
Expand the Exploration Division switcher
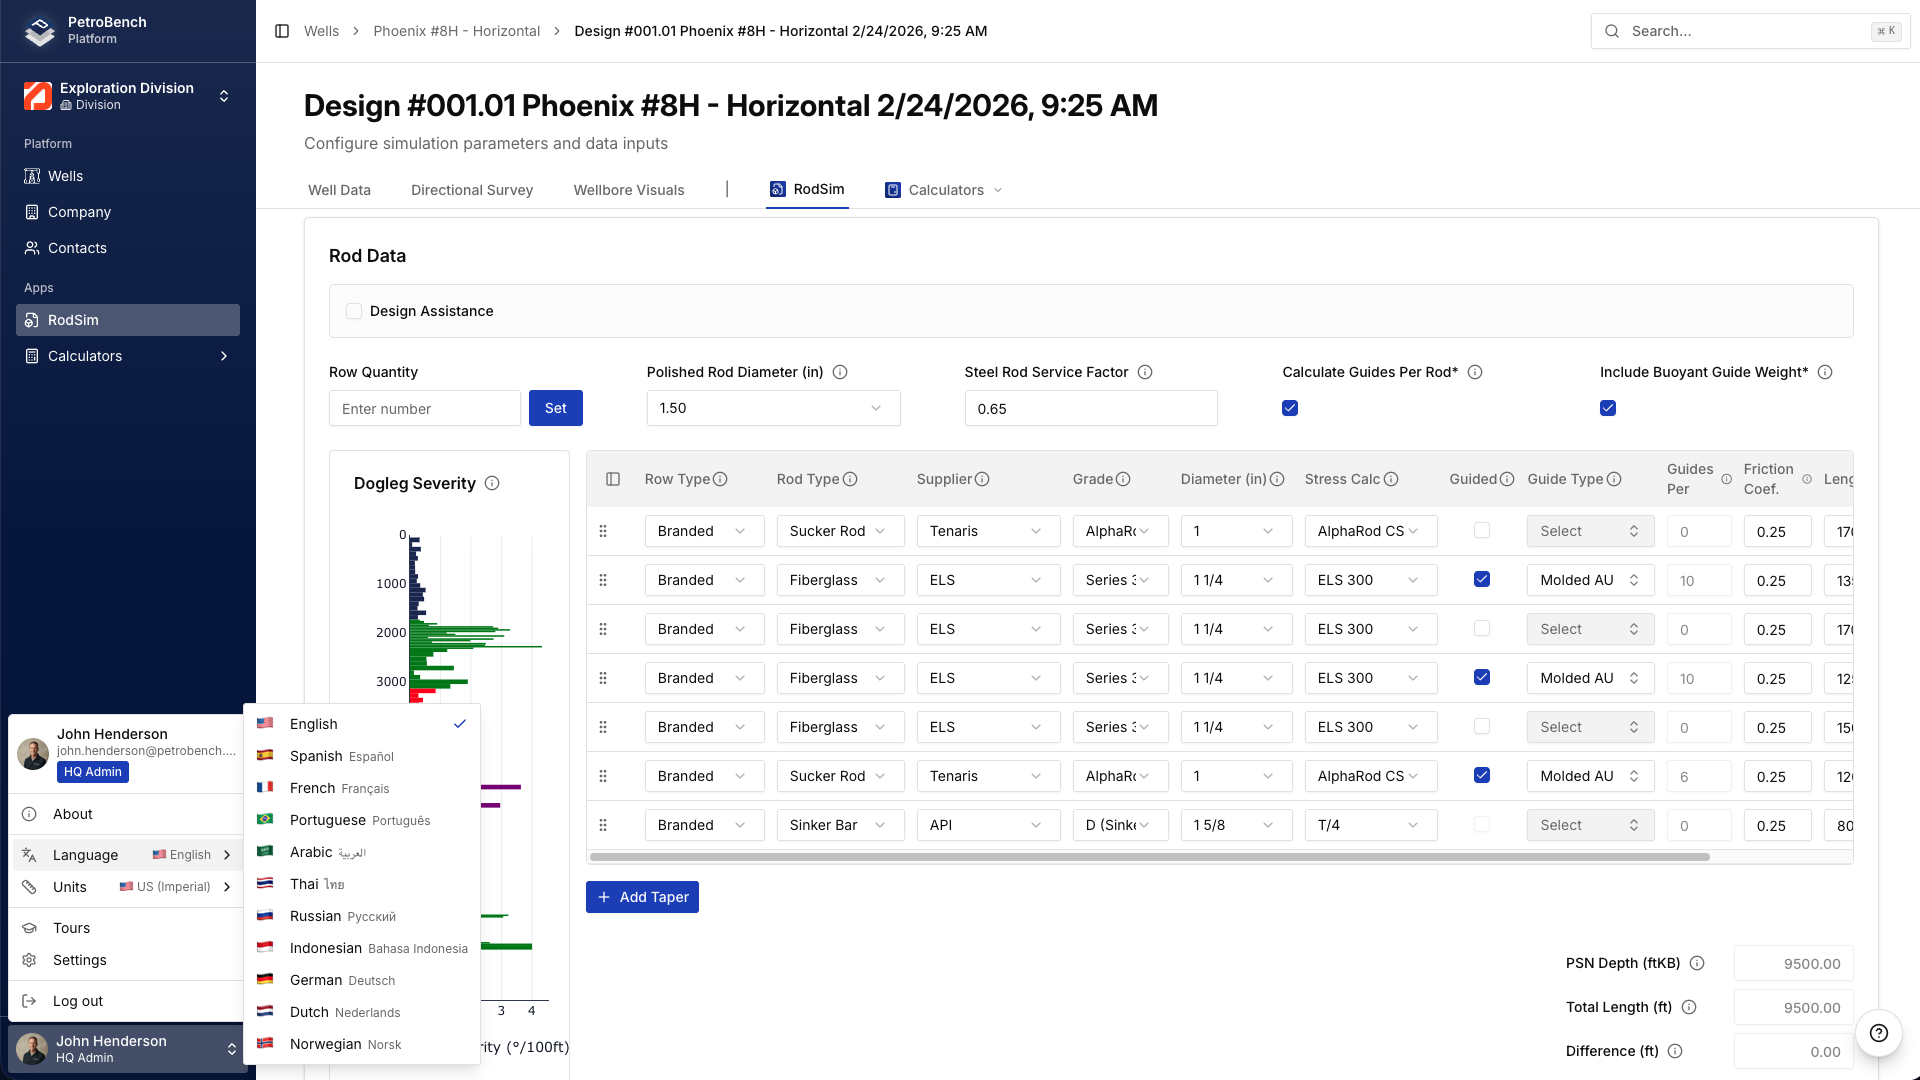coord(224,96)
